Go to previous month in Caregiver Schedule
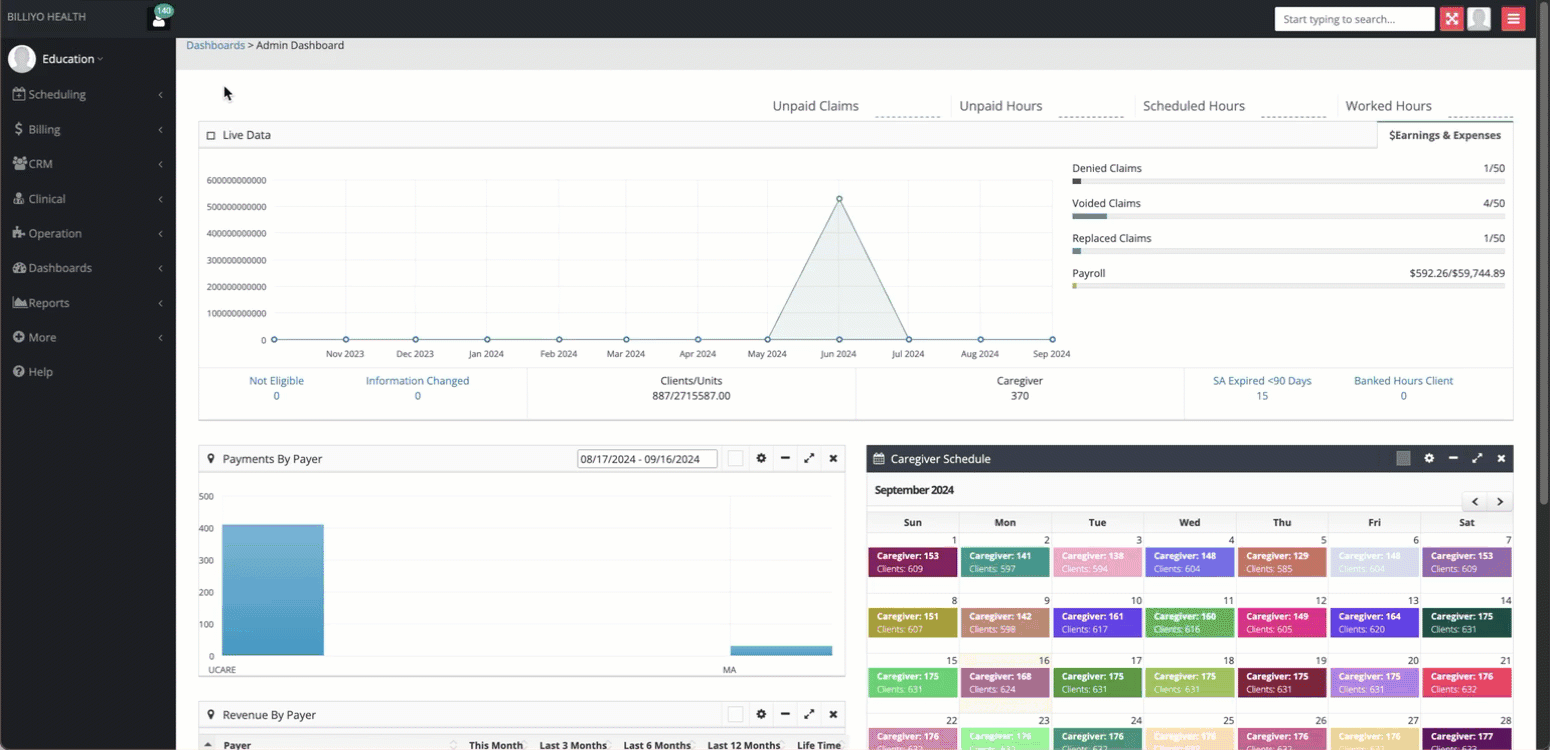The height and width of the screenshot is (750, 1550). [1475, 502]
